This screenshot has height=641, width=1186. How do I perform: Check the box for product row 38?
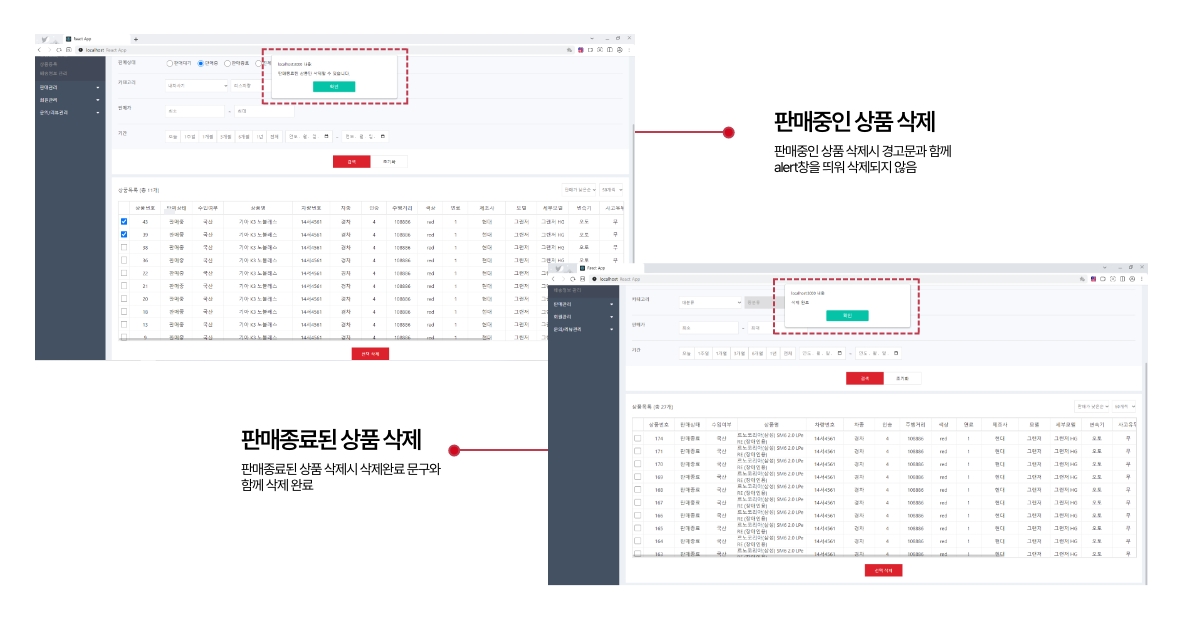[124, 247]
